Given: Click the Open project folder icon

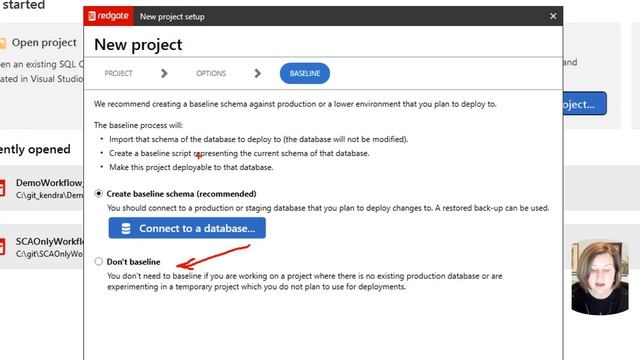Looking at the screenshot, I should pos(3,43).
